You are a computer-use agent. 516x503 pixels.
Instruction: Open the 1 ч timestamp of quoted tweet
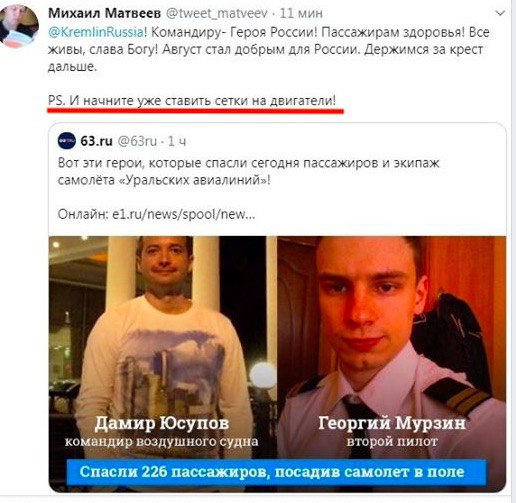click(177, 141)
